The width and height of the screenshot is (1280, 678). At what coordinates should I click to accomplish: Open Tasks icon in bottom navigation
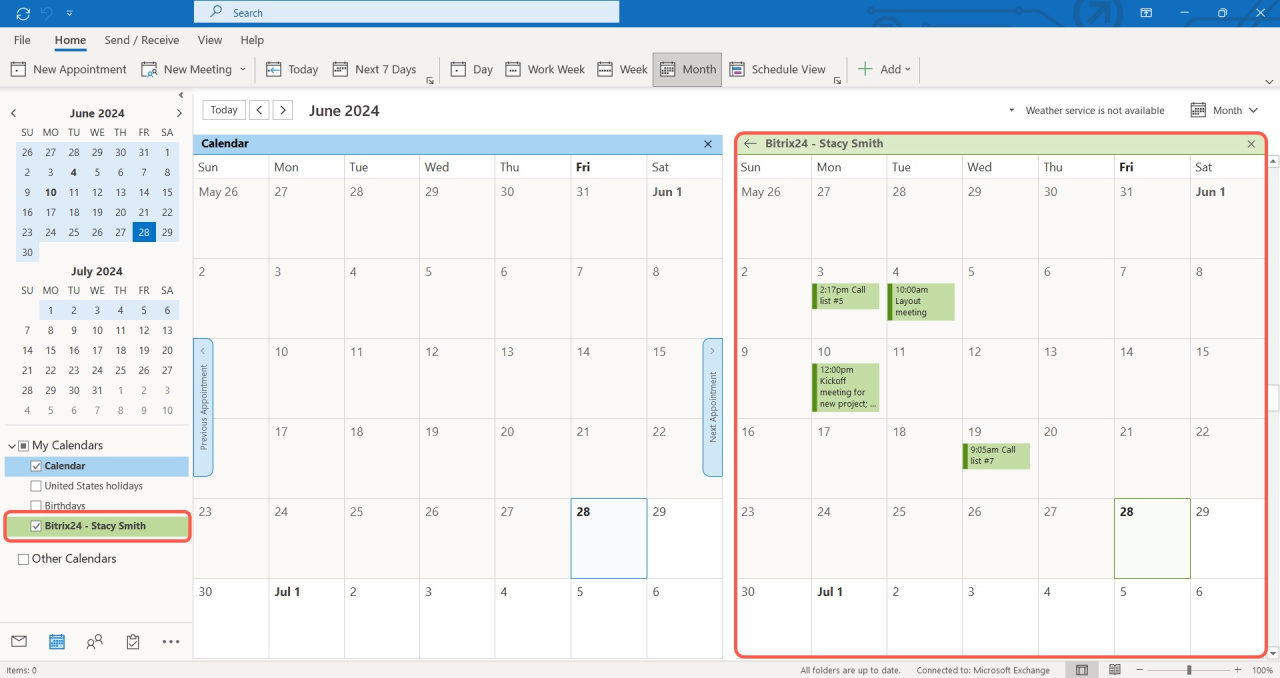(x=133, y=642)
